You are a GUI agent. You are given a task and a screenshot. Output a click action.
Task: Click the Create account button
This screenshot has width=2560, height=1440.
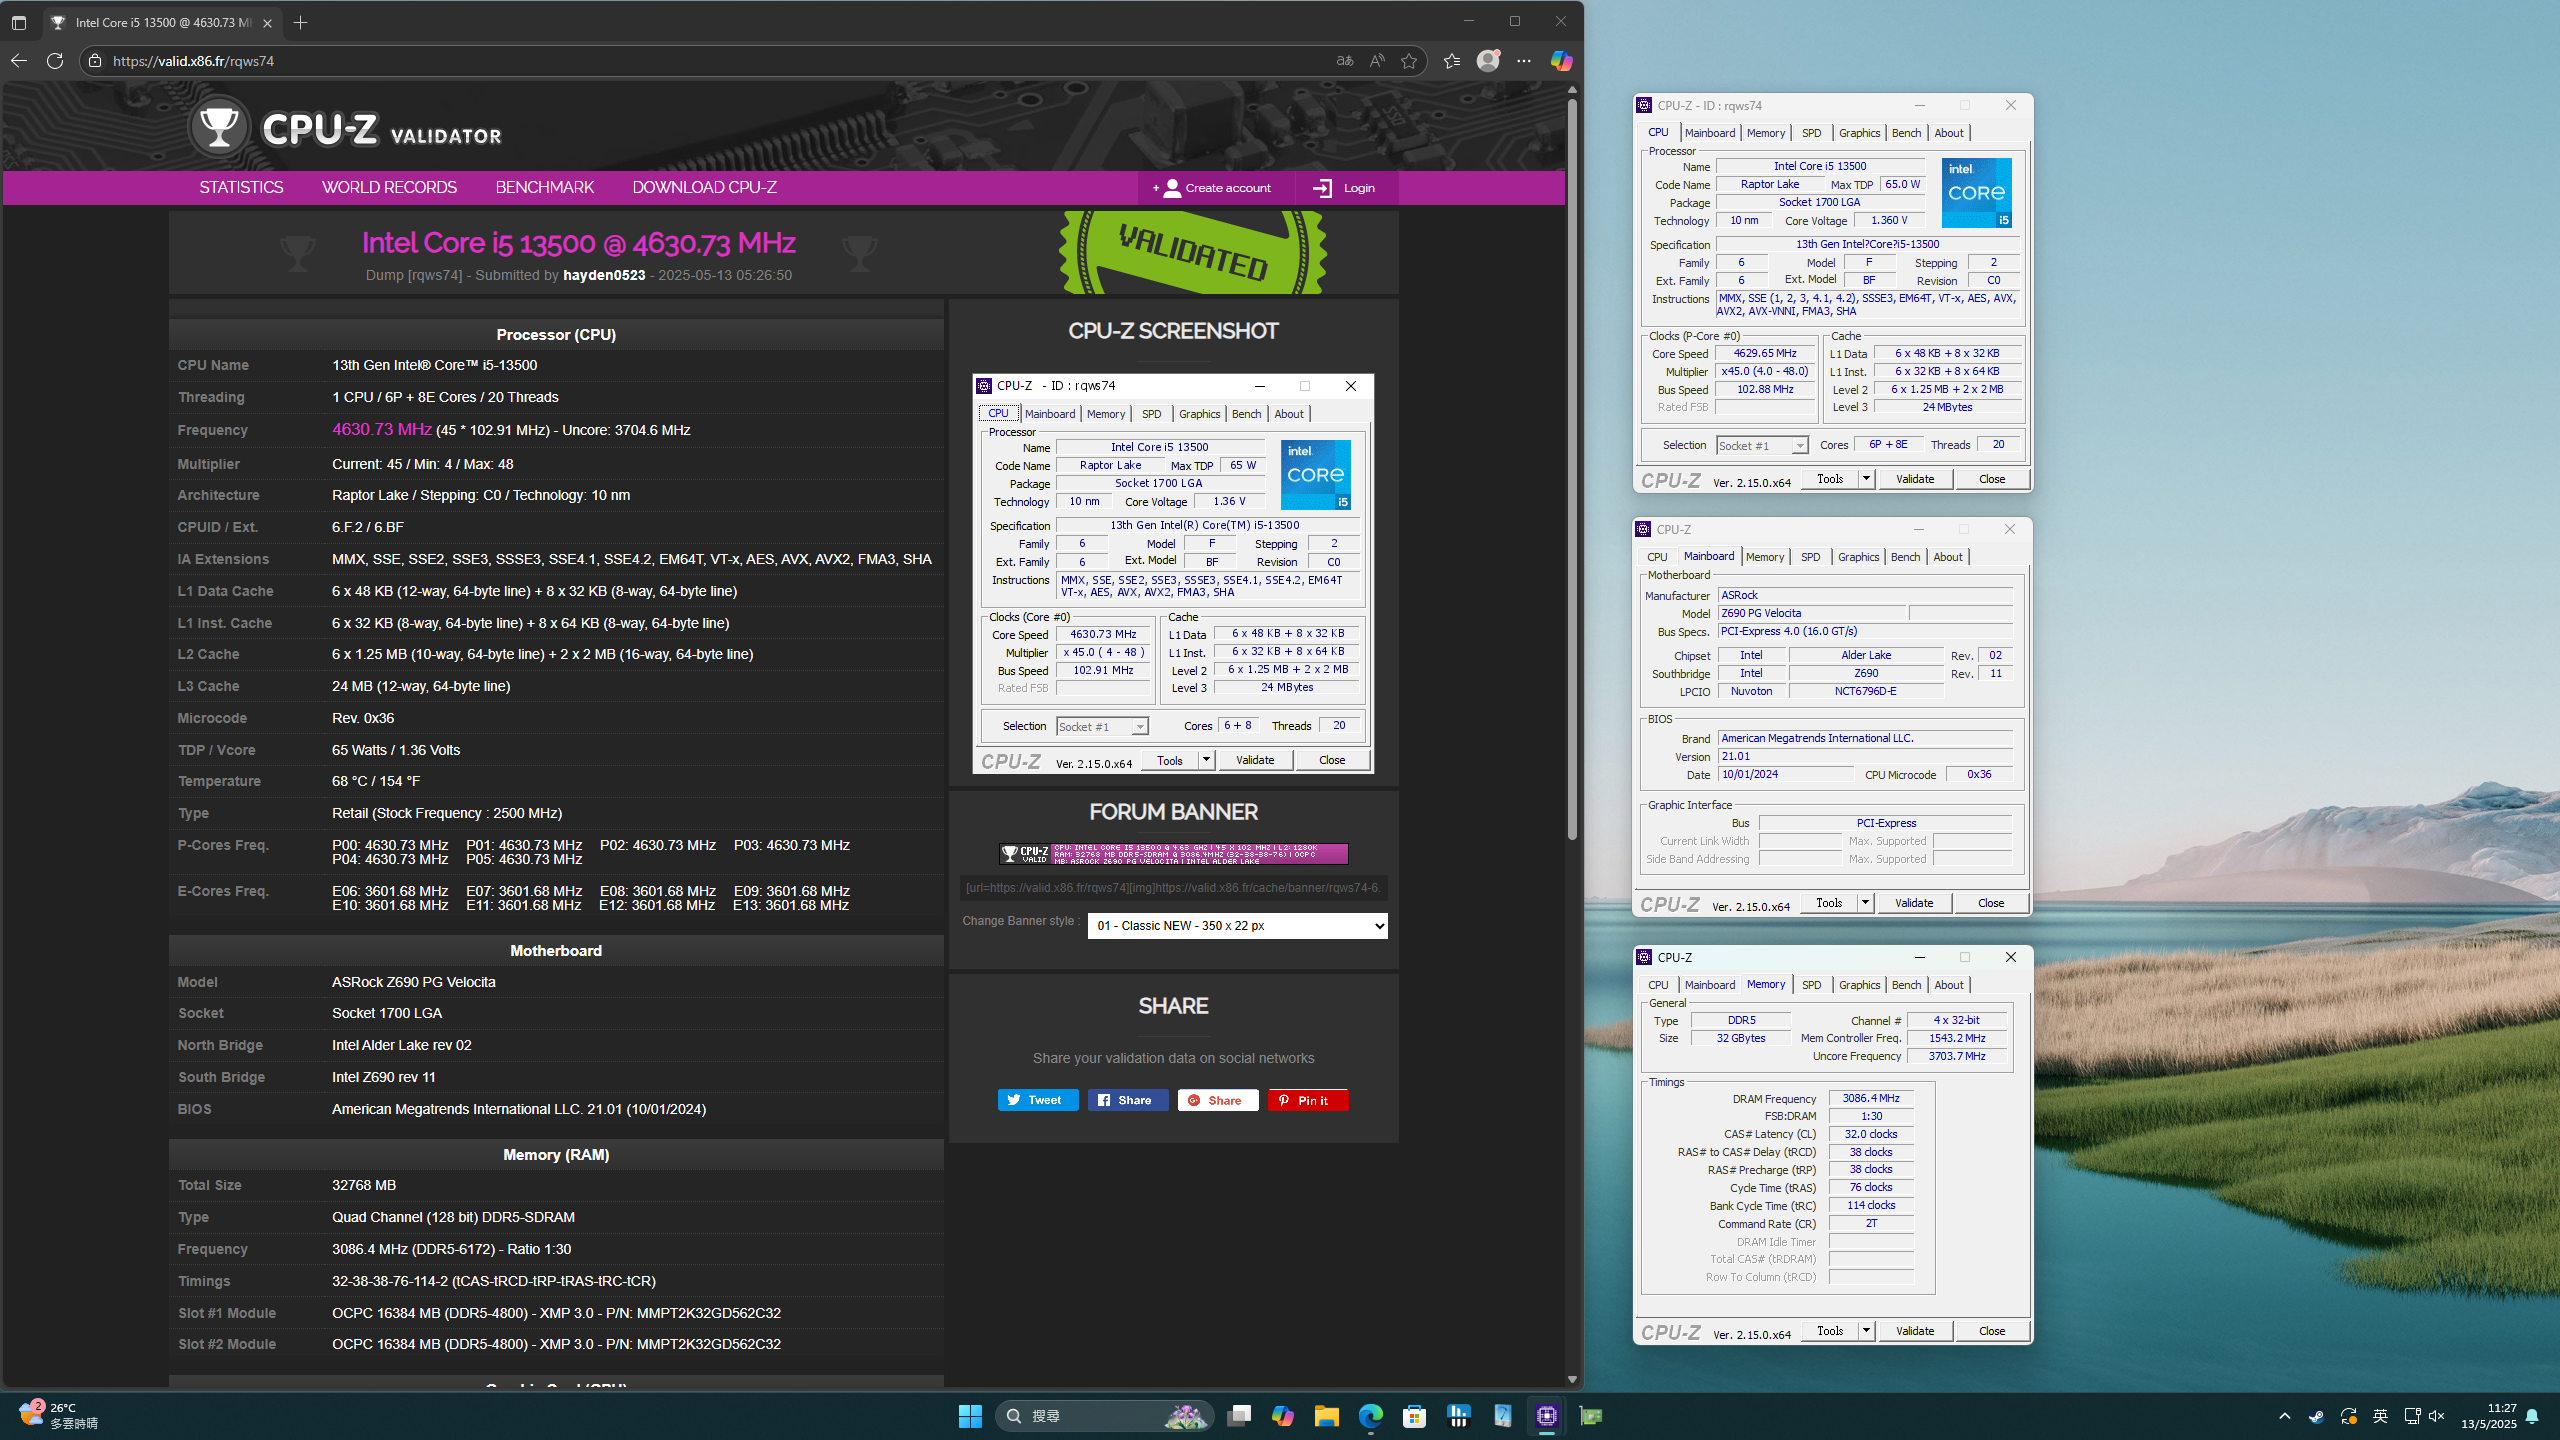[x=1216, y=188]
